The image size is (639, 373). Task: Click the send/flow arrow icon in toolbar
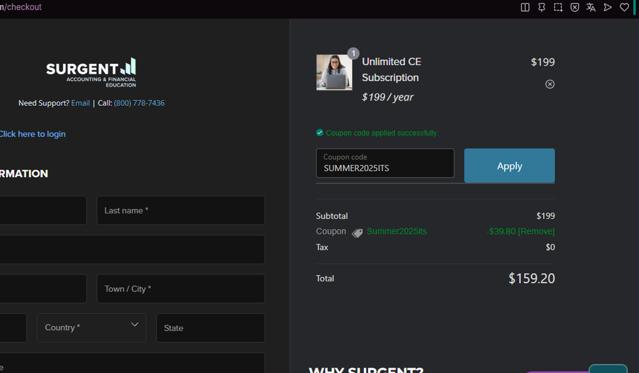(608, 7)
